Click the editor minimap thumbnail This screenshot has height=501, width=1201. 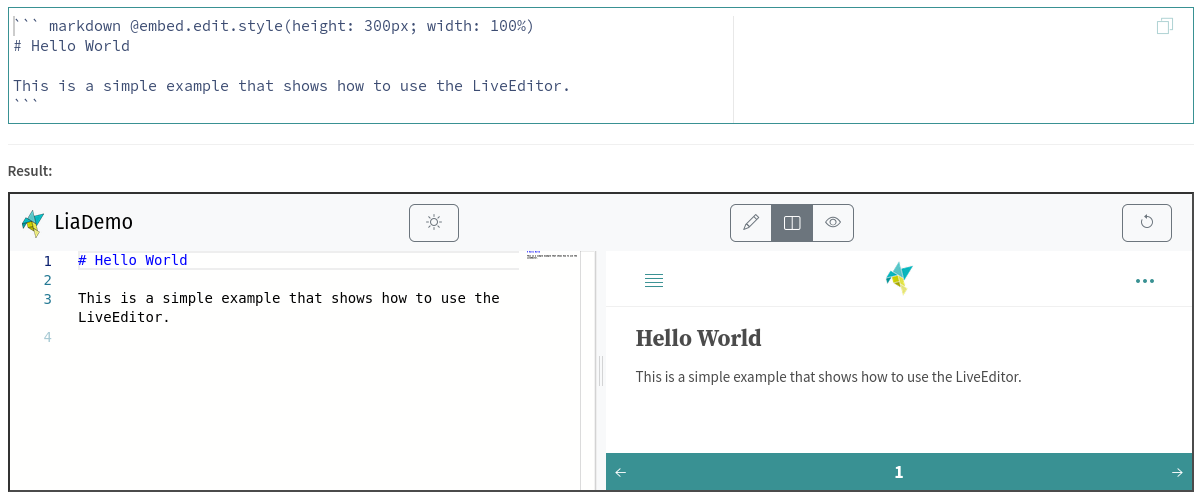pos(551,254)
